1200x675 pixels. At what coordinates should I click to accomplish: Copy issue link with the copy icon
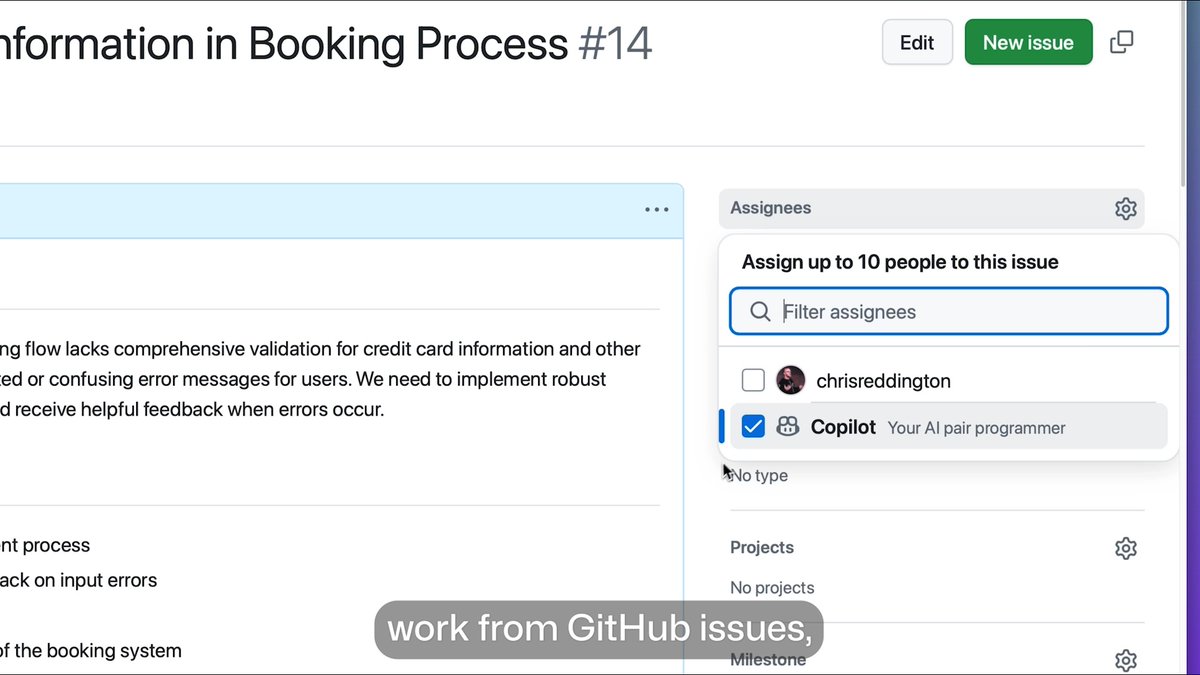1122,42
